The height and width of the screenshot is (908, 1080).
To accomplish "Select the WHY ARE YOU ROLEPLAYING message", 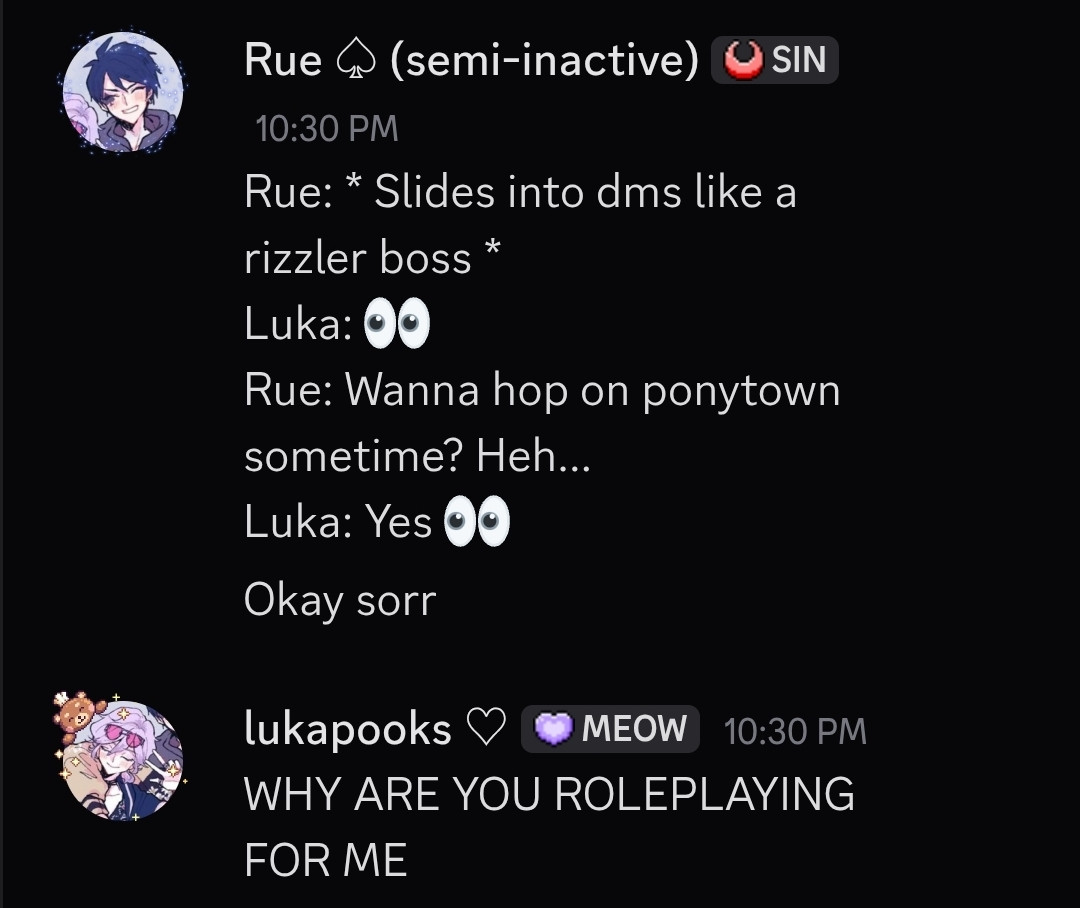I will click(549, 827).
